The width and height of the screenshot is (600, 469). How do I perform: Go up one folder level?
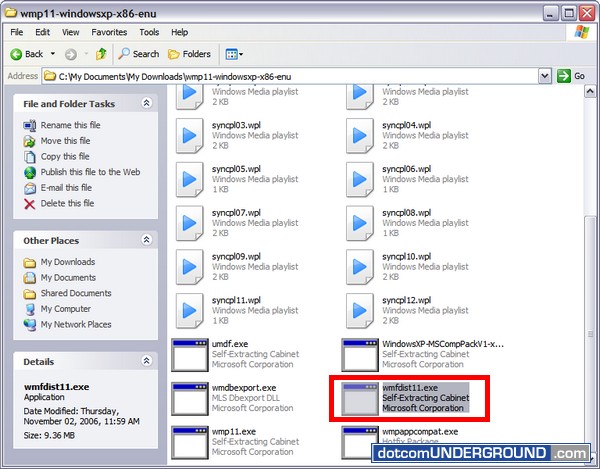point(101,54)
